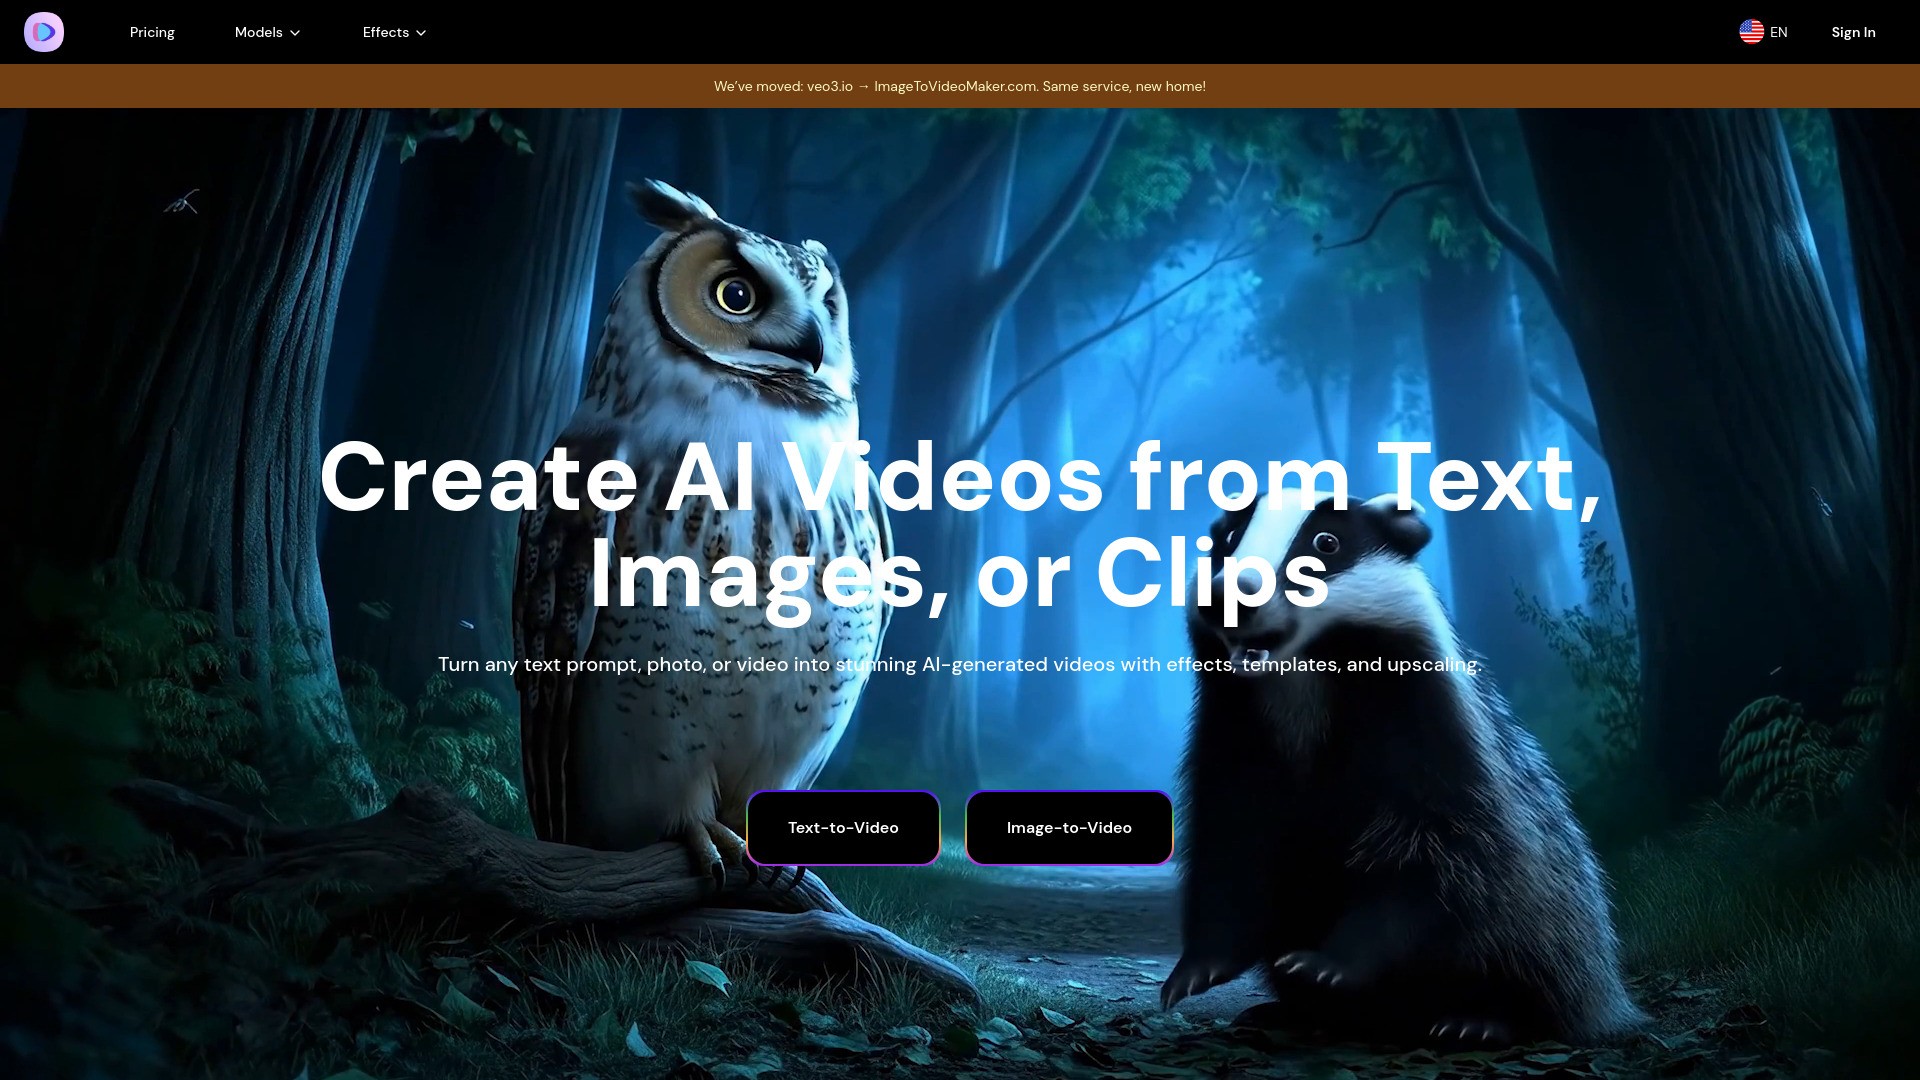Click the chevron beside Models
This screenshot has height=1080, width=1920.
(x=294, y=32)
